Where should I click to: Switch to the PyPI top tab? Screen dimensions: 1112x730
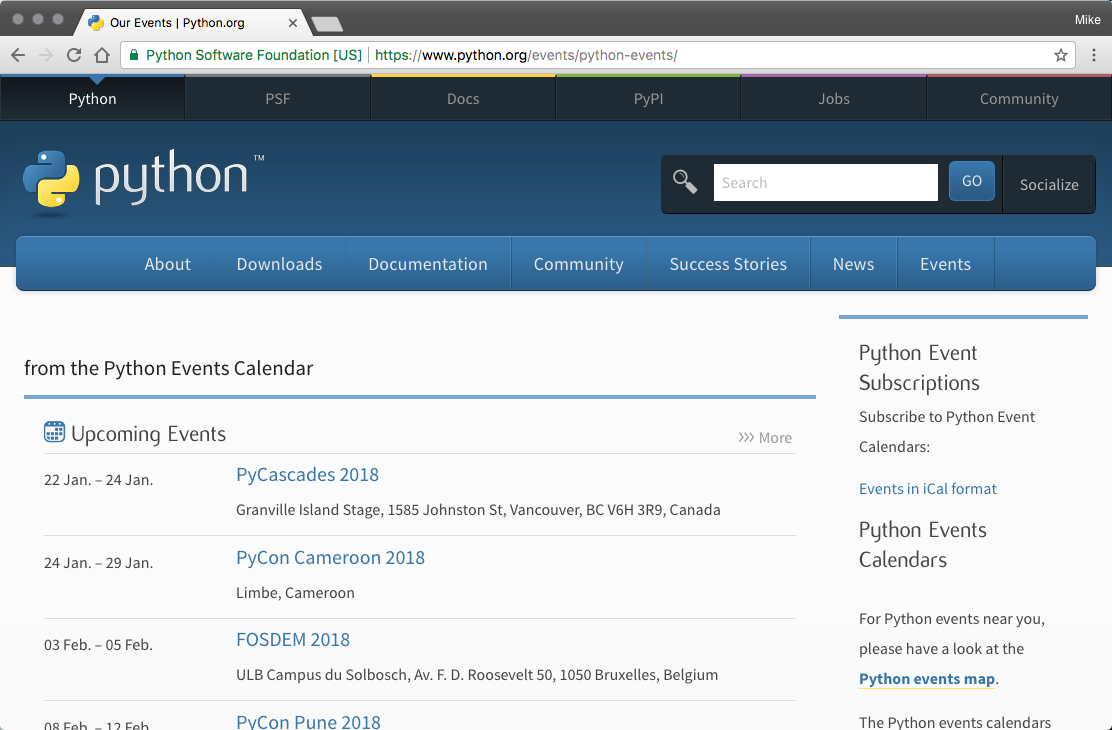click(x=648, y=99)
